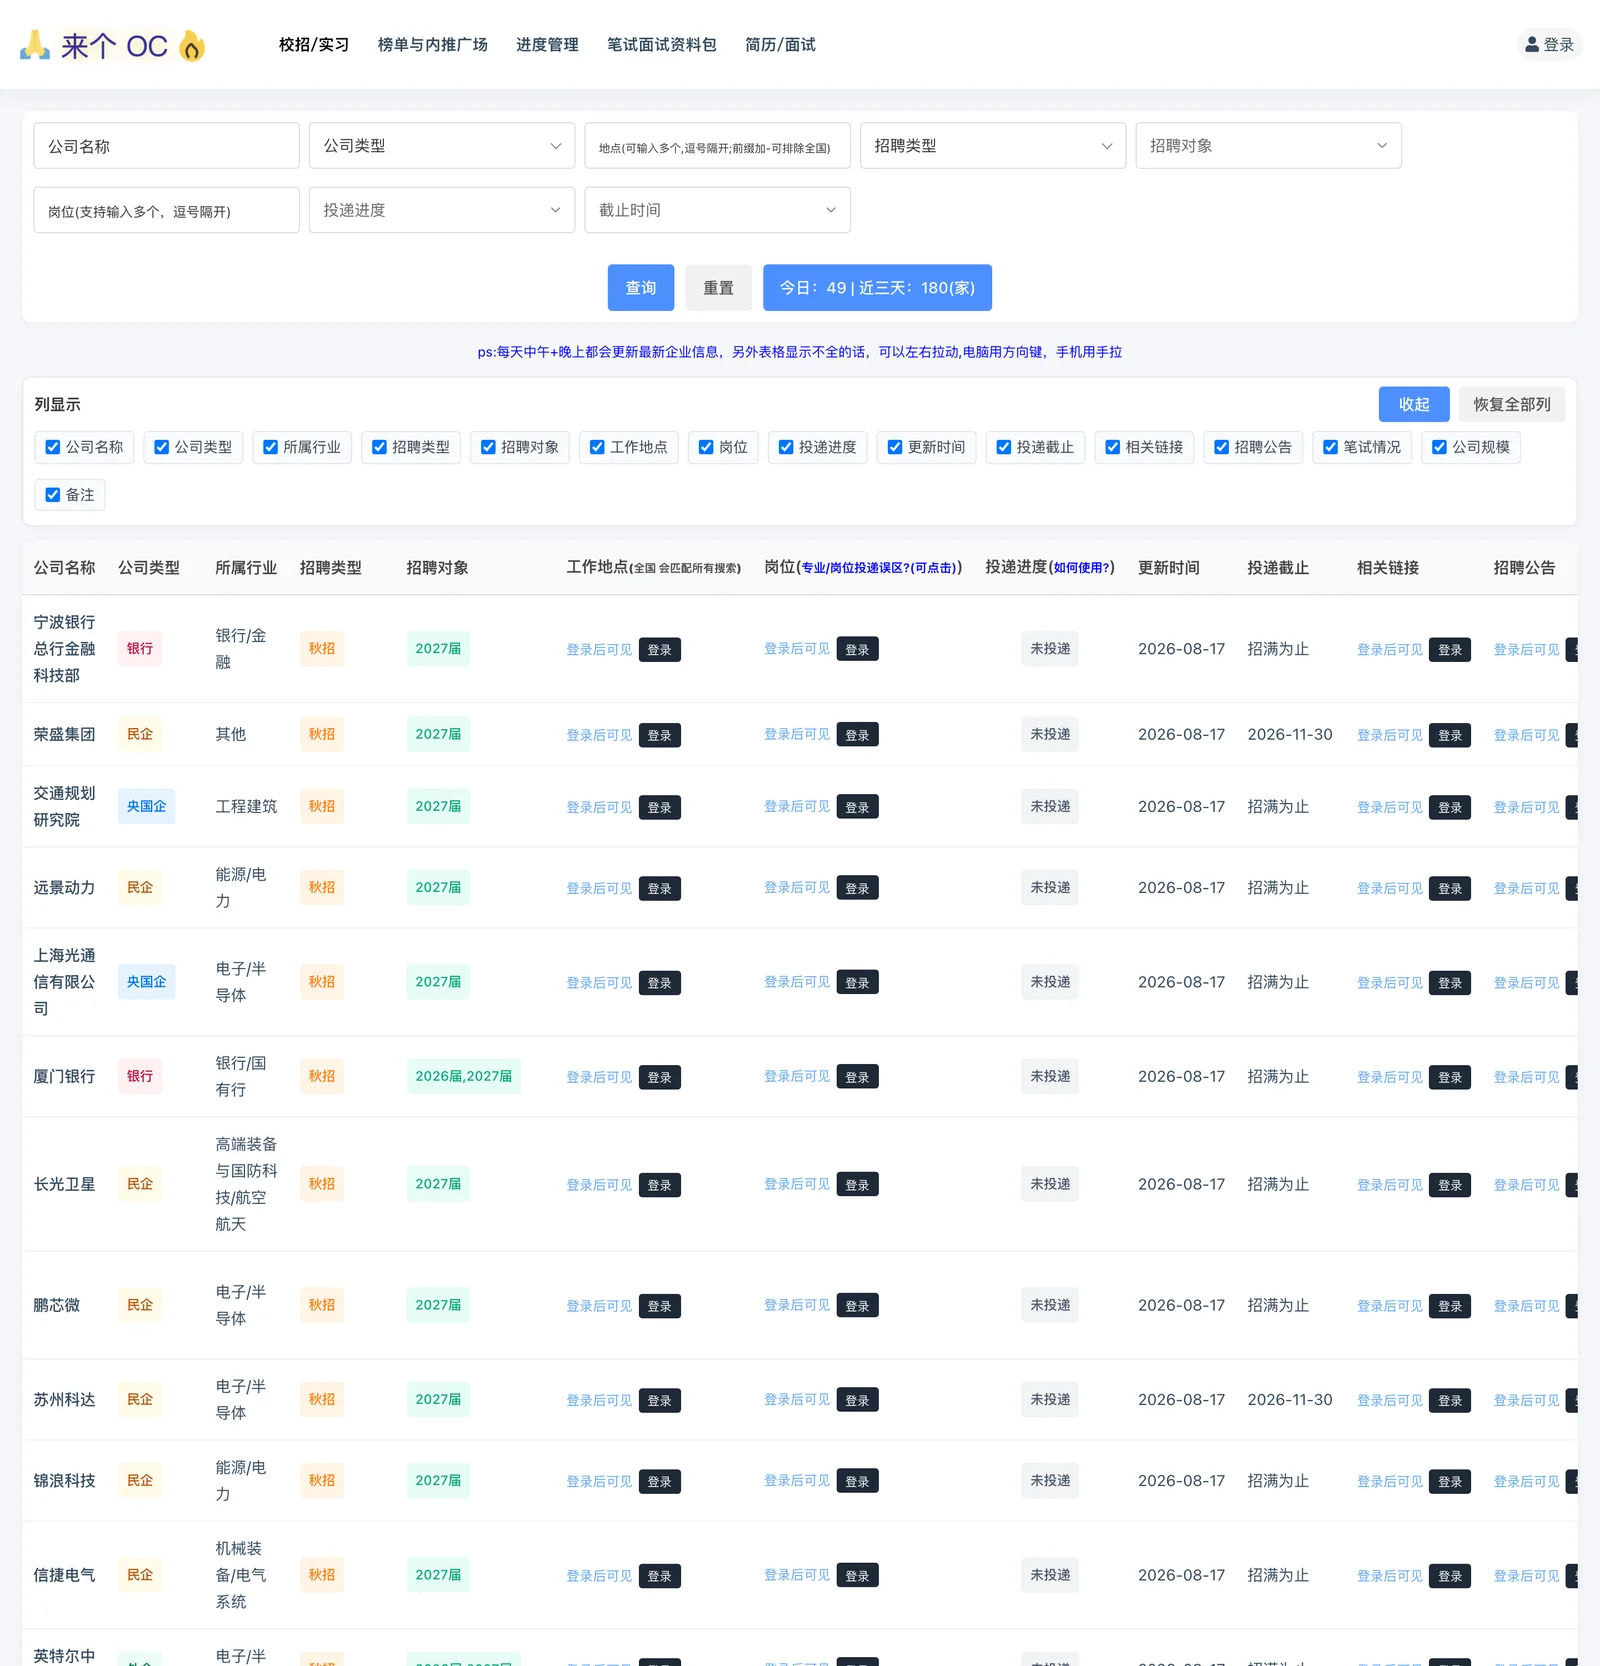Expand the 招聘对象 dropdown
1600x1666 pixels.
1268,146
